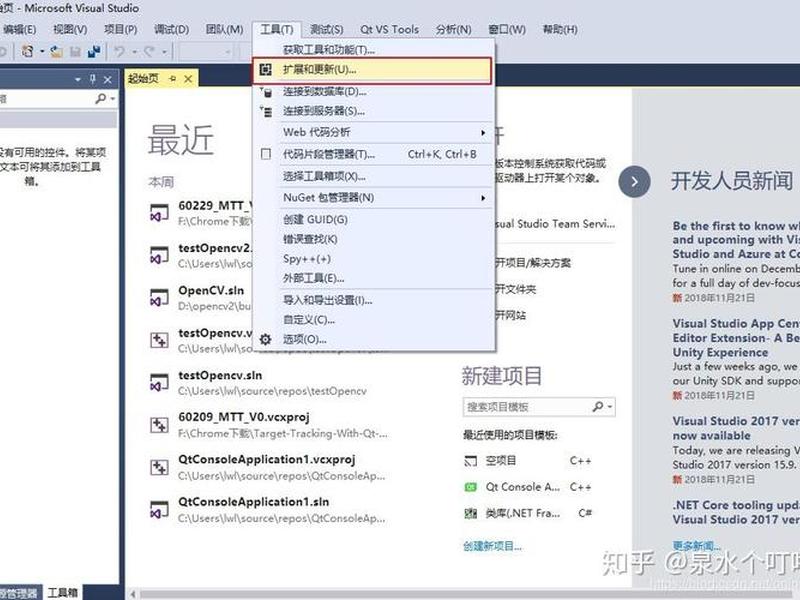The width and height of the screenshot is (800, 600).
Task: Click the 扩展和更新 extensions icon
Action: (265, 69)
